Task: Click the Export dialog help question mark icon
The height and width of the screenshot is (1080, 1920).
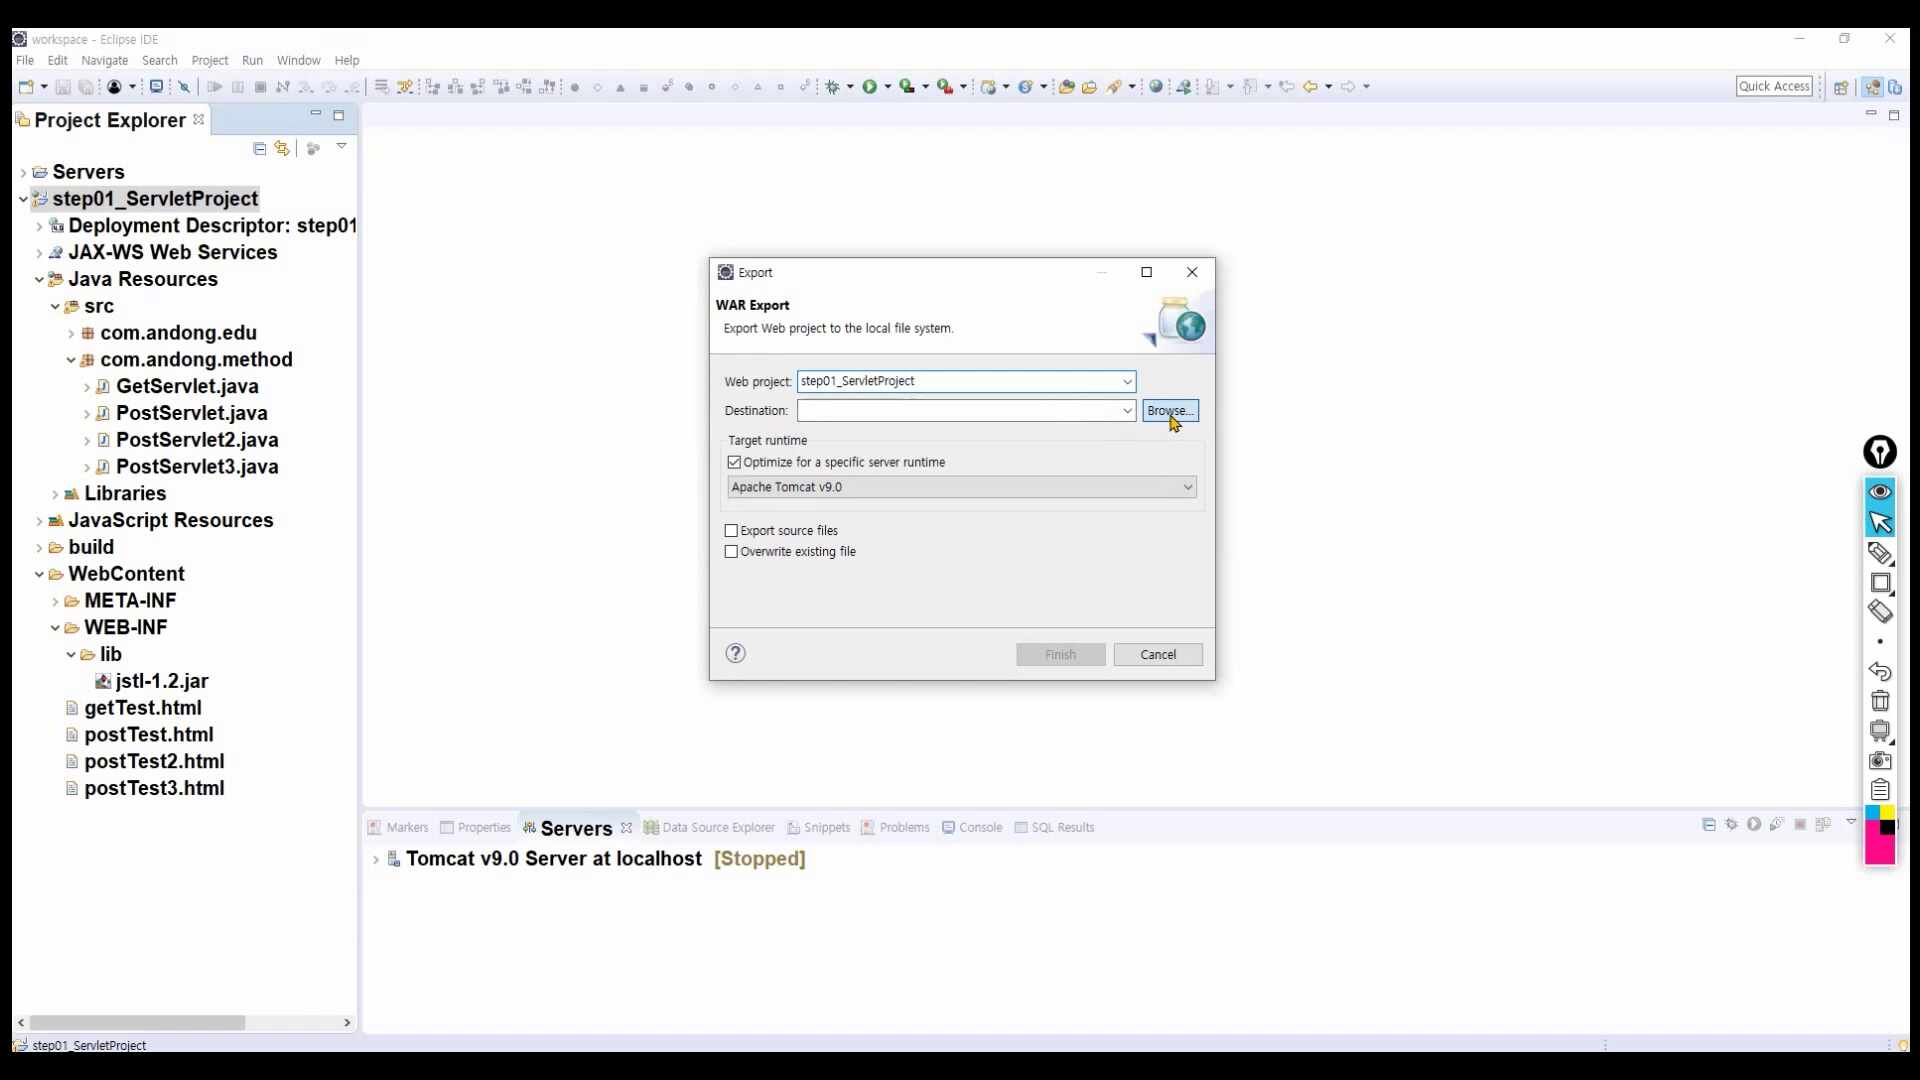Action: (x=735, y=653)
